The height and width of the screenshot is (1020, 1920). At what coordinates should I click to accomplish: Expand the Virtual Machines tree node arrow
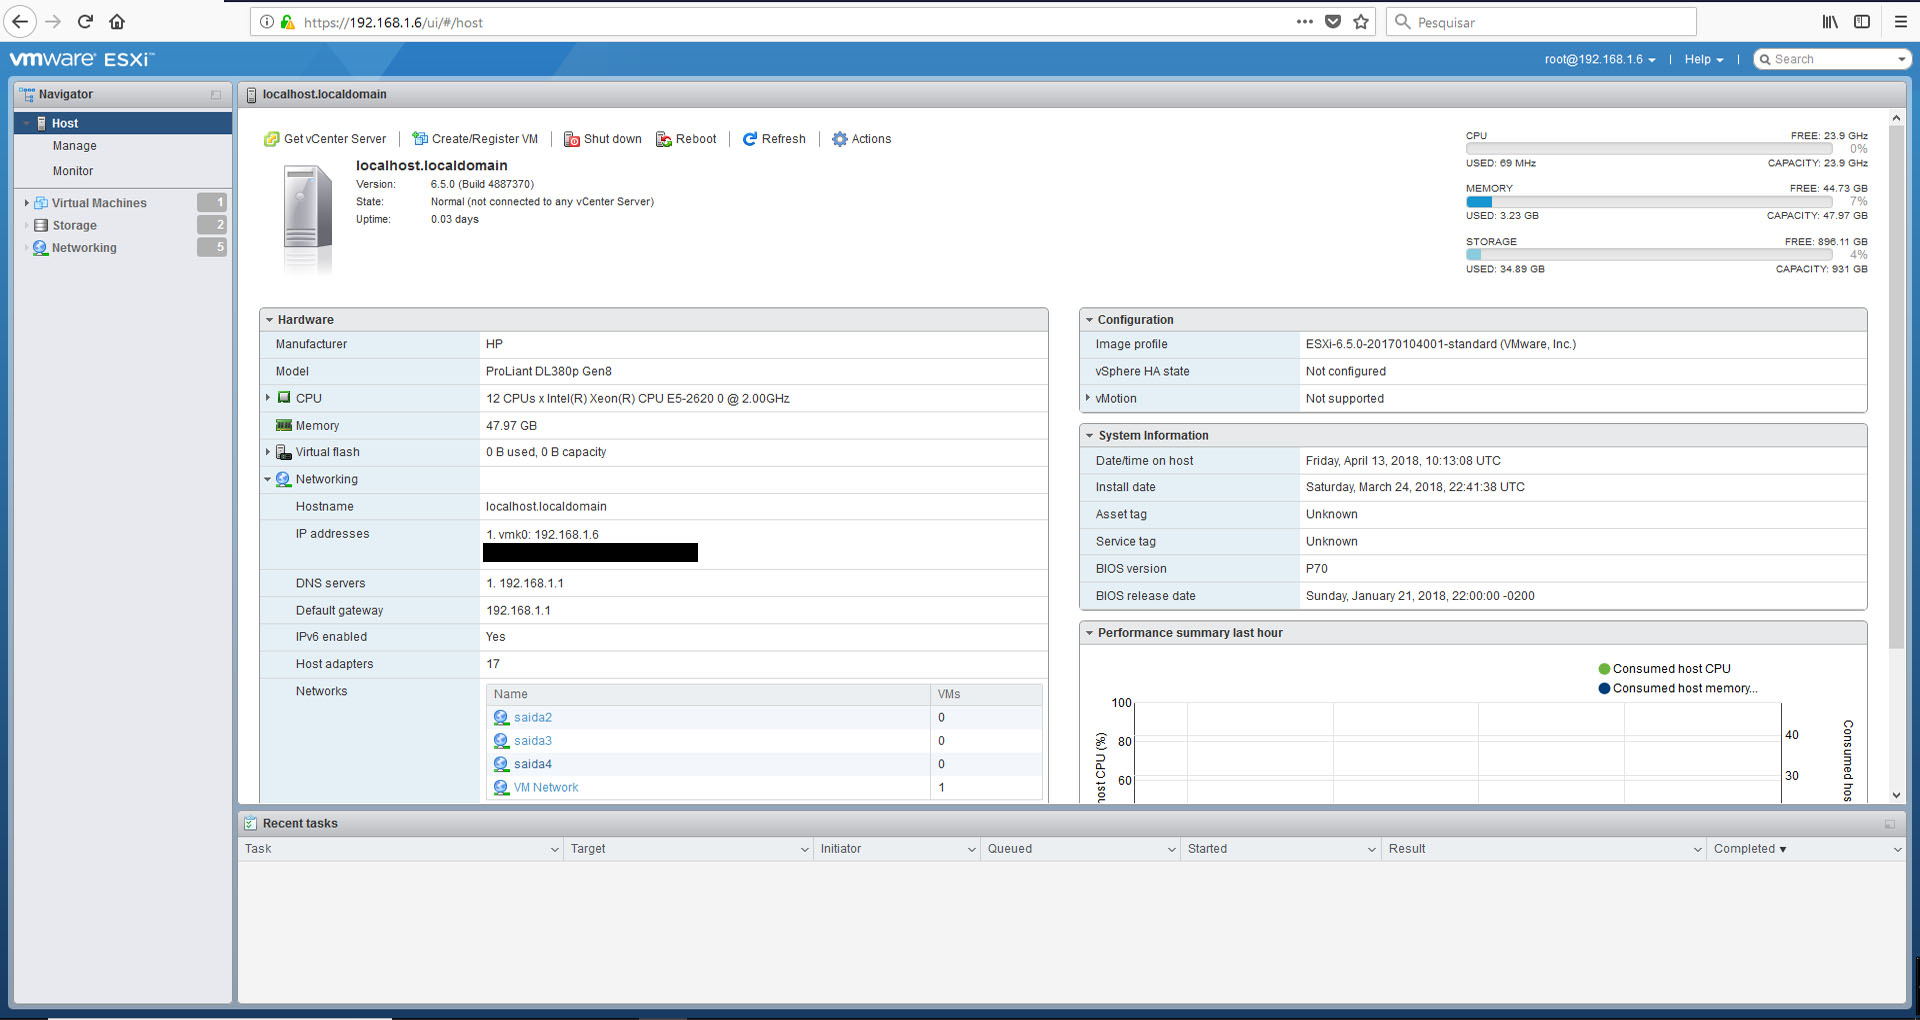26,203
